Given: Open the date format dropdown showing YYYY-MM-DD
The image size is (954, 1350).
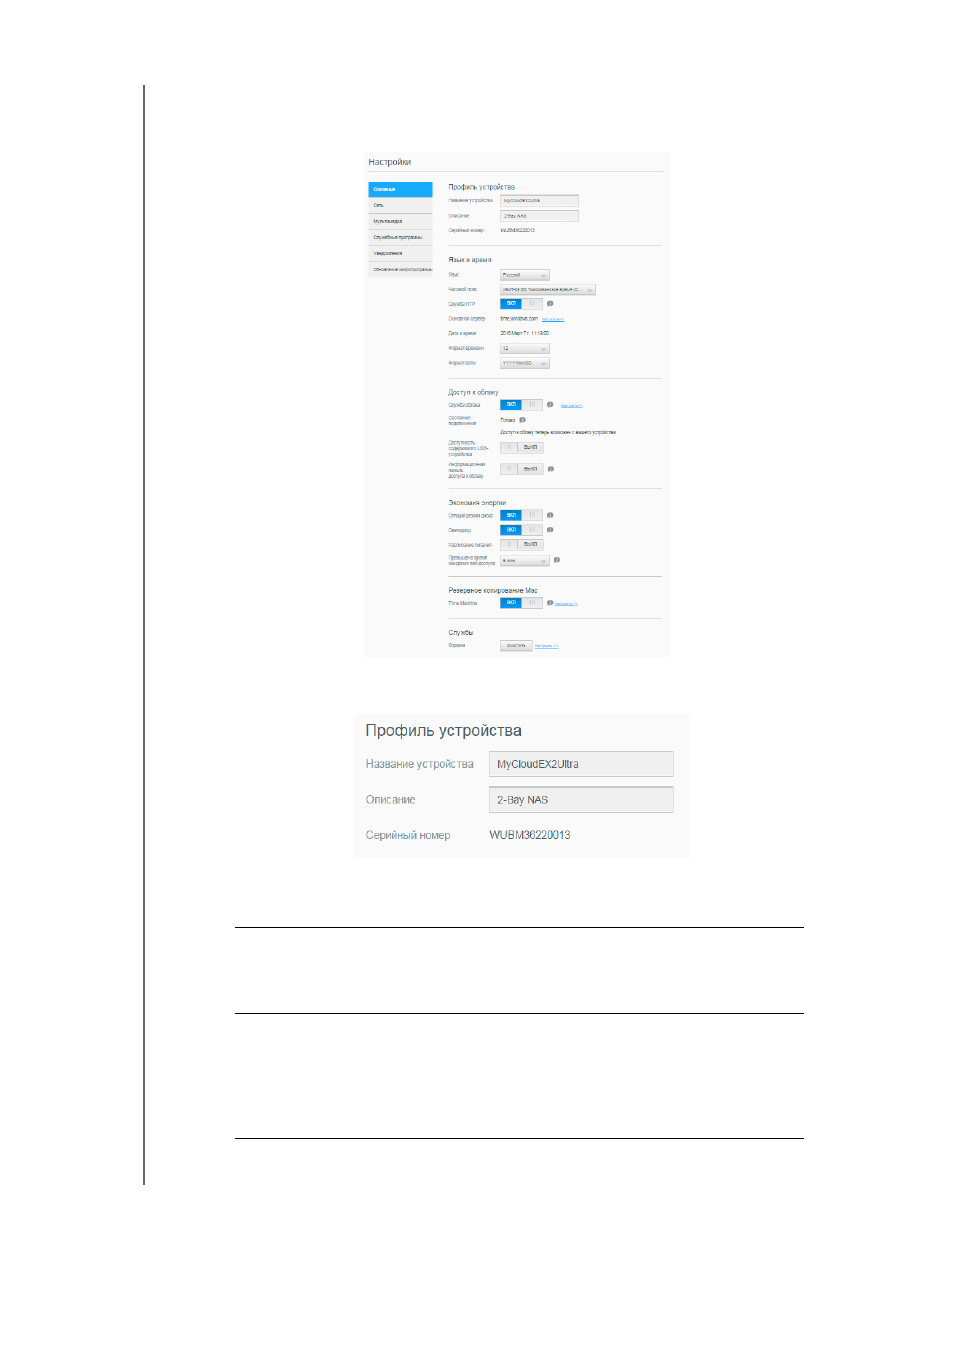Looking at the screenshot, I should [x=525, y=364].
